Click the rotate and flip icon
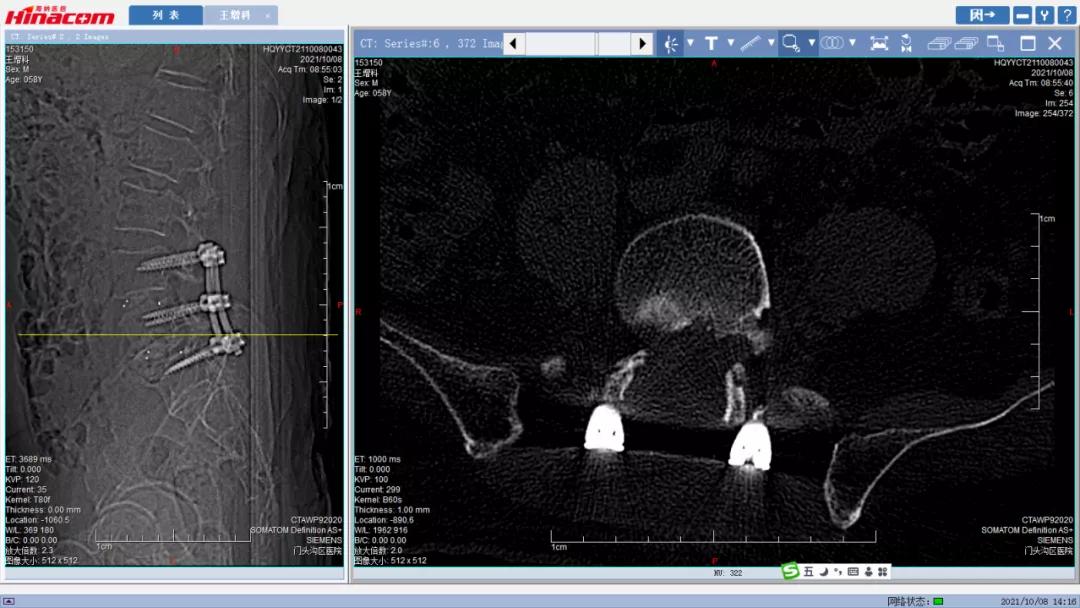 pyautogui.click(x=906, y=43)
